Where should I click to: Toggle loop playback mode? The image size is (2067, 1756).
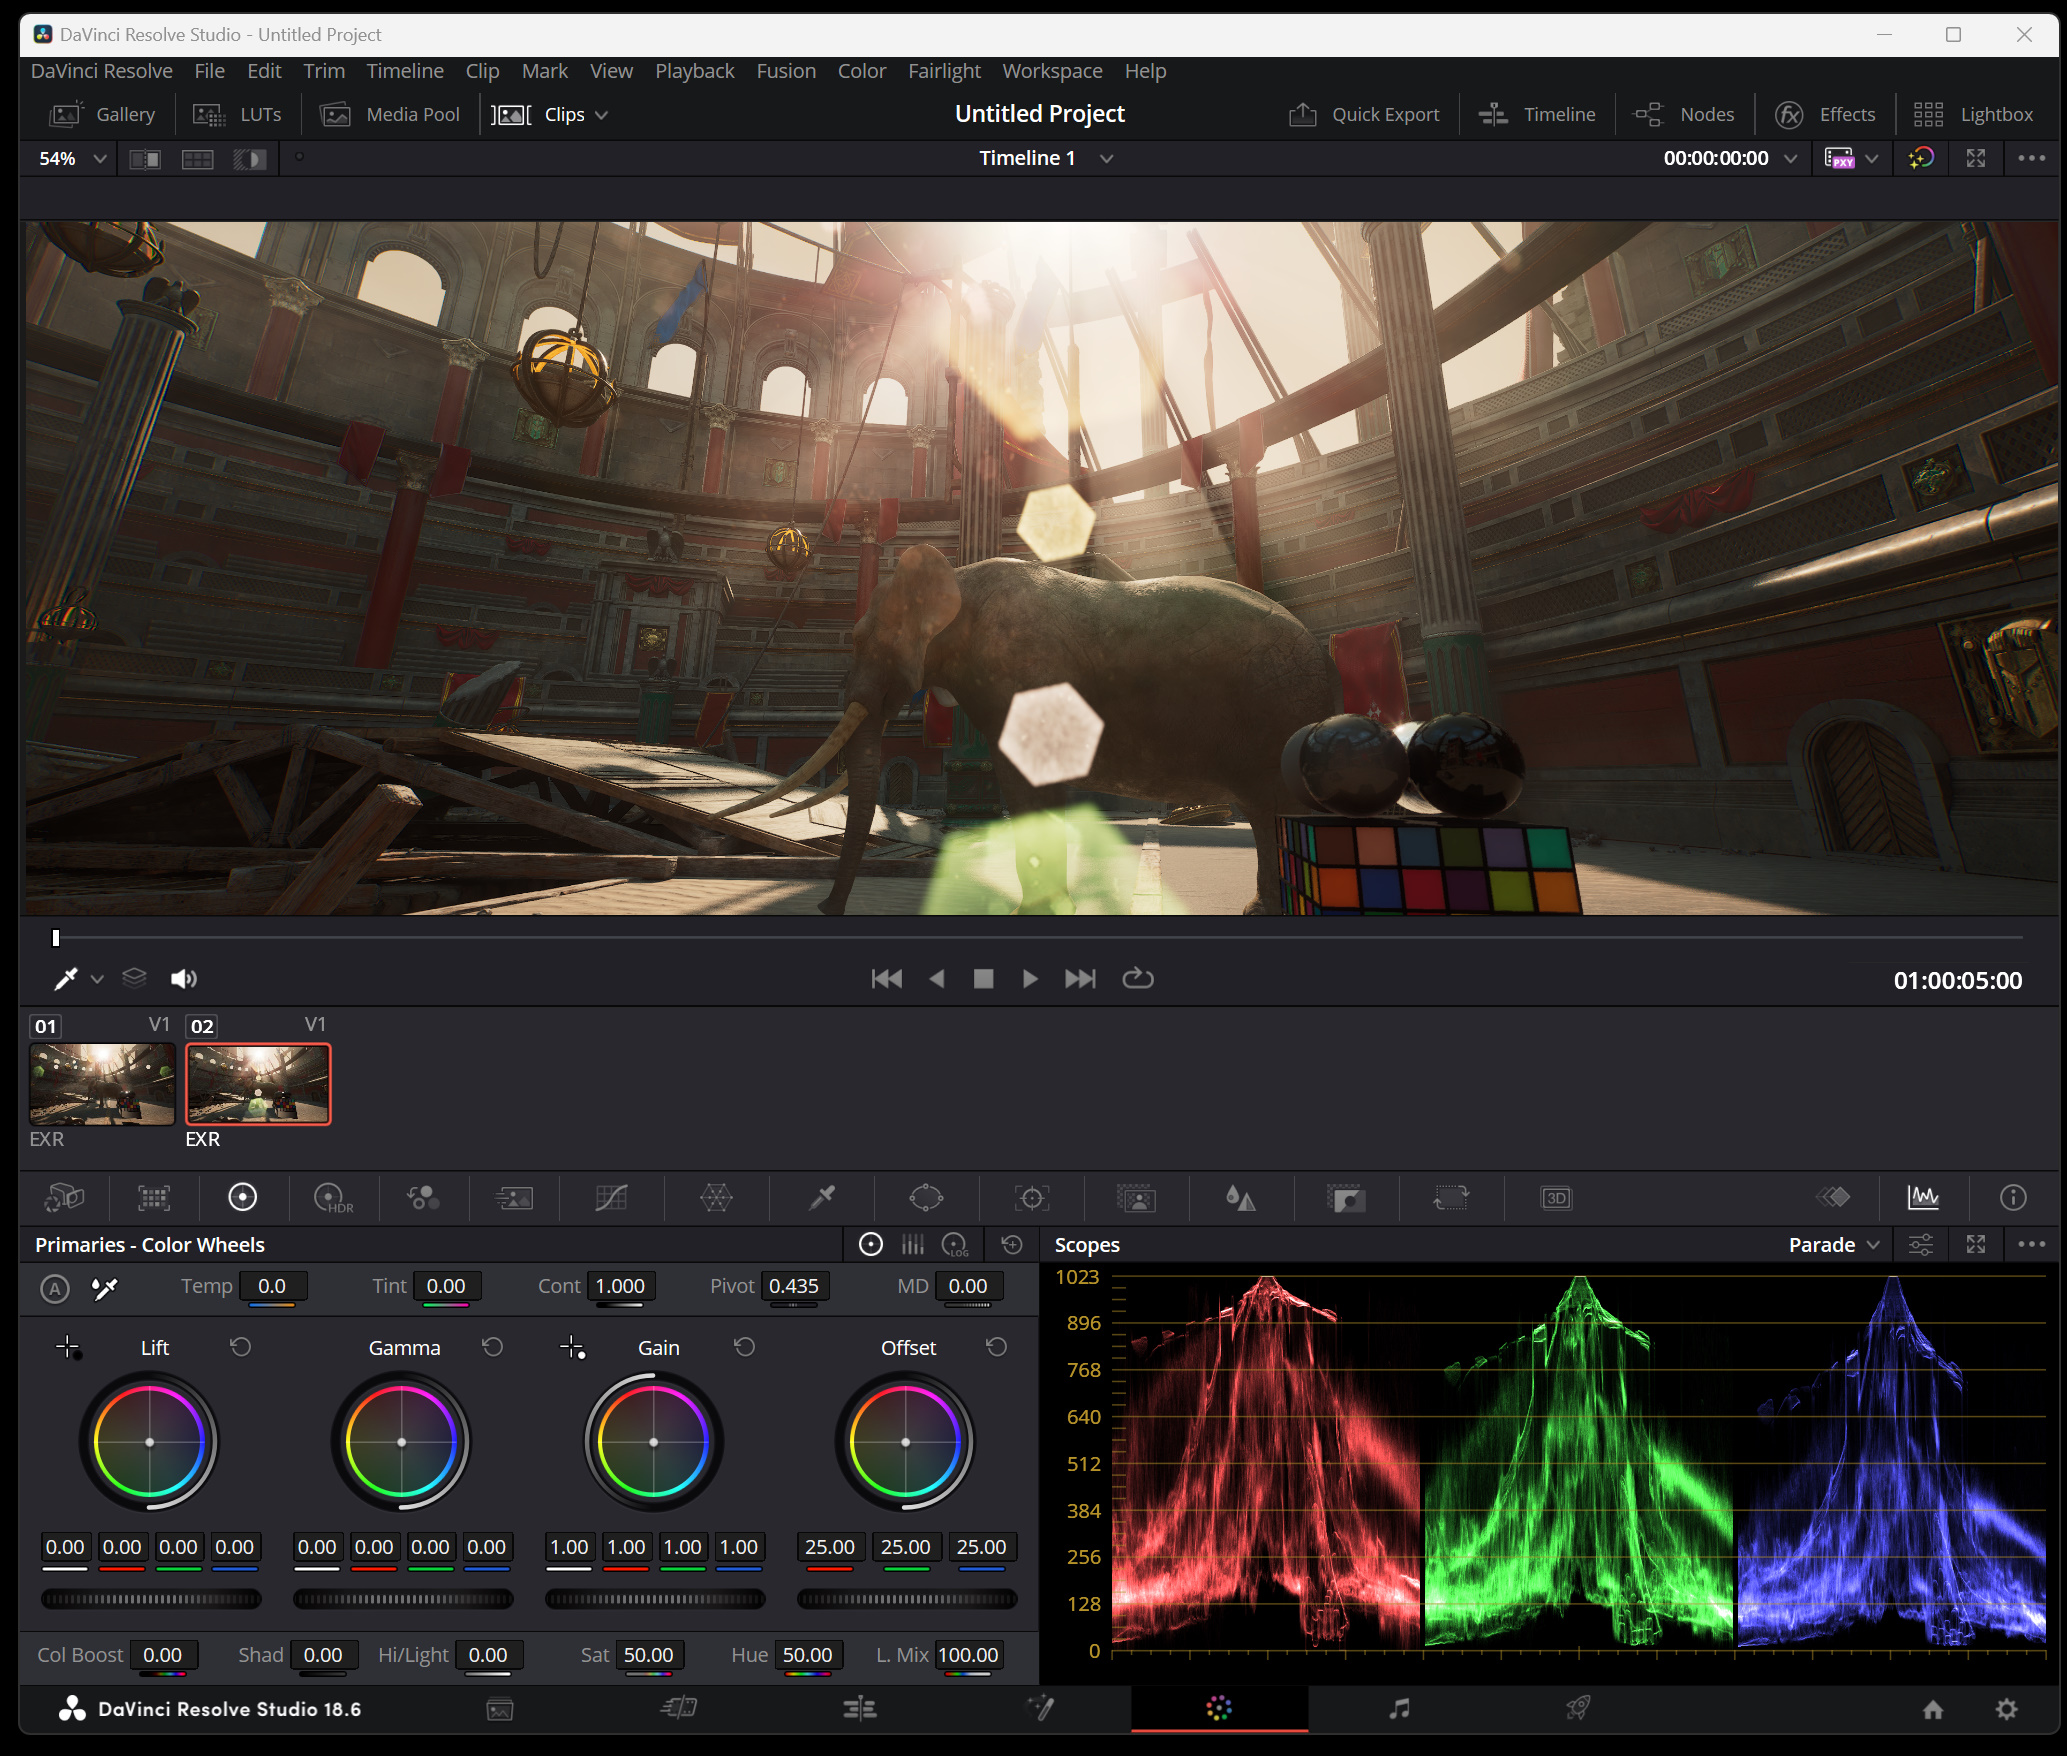[1138, 978]
